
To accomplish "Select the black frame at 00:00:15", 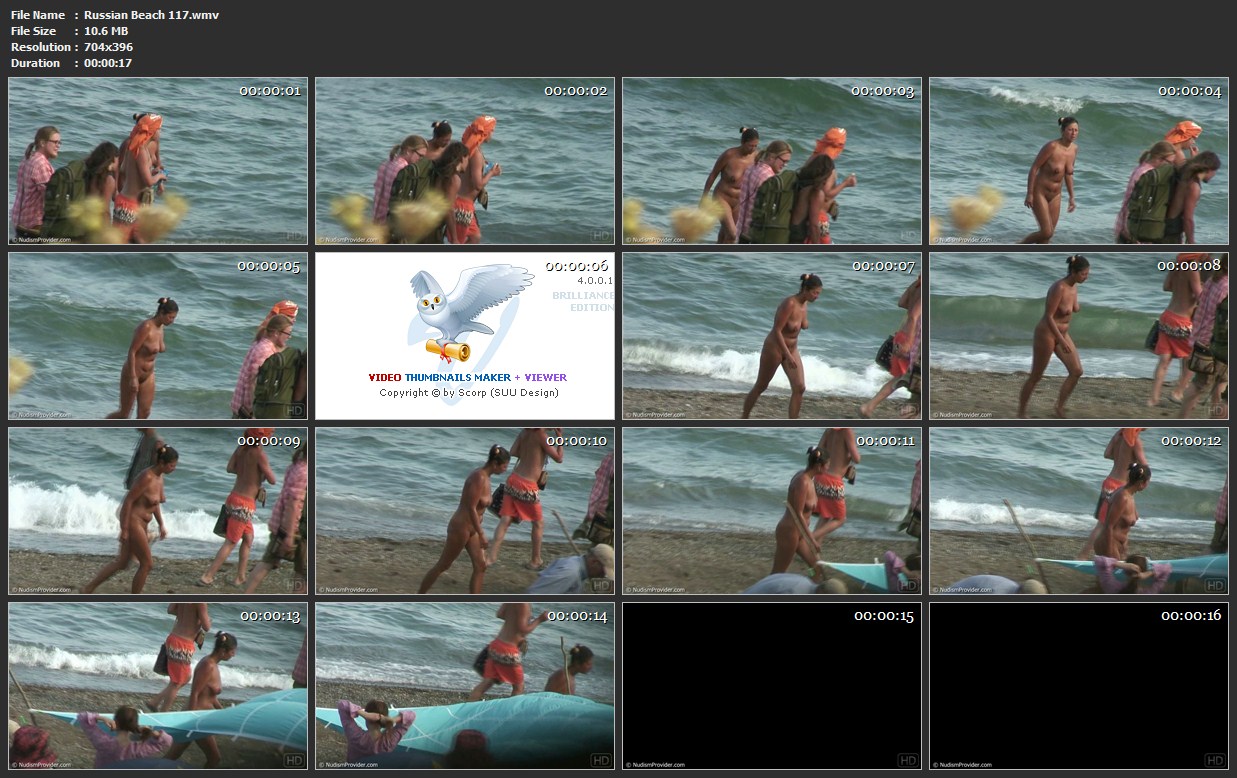I will [772, 686].
